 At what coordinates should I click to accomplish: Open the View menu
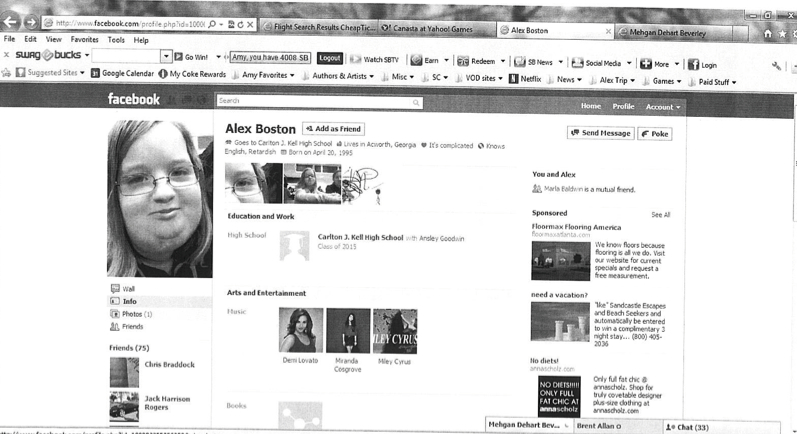click(x=53, y=39)
